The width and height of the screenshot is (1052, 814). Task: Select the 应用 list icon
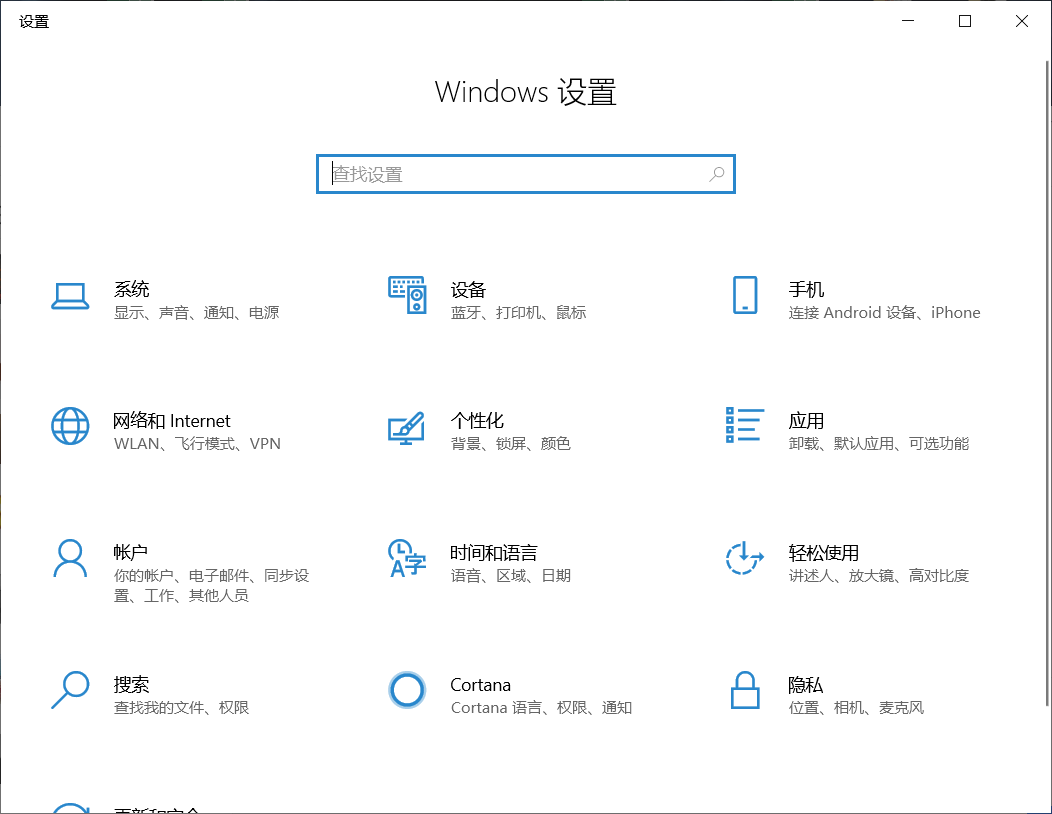[744, 425]
